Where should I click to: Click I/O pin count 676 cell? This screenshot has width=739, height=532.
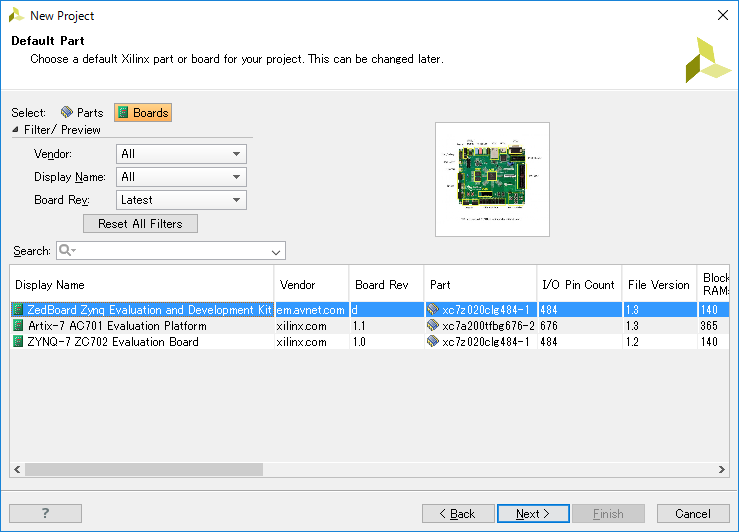coord(579,326)
